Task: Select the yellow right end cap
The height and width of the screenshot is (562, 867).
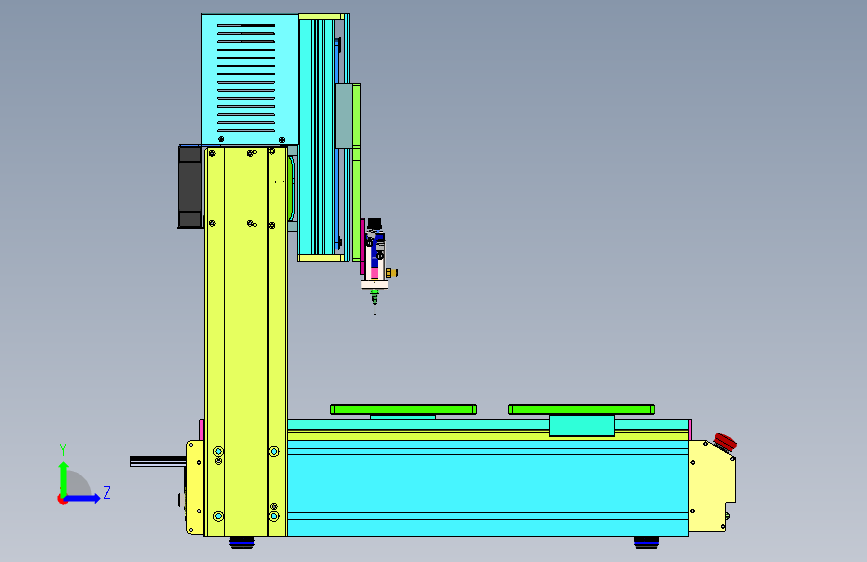Action: click(711, 486)
